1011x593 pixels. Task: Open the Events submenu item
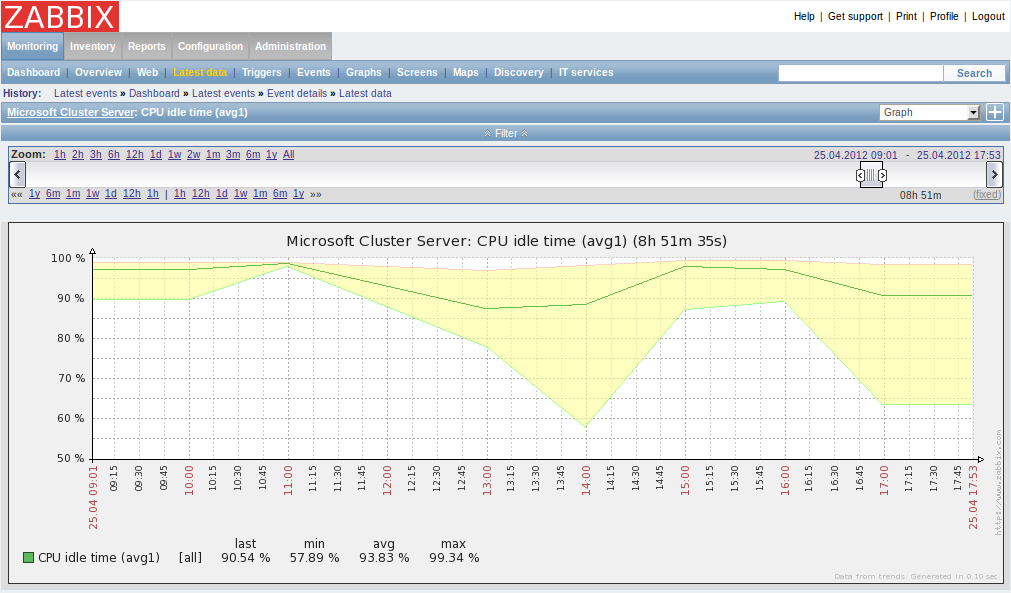coord(313,72)
